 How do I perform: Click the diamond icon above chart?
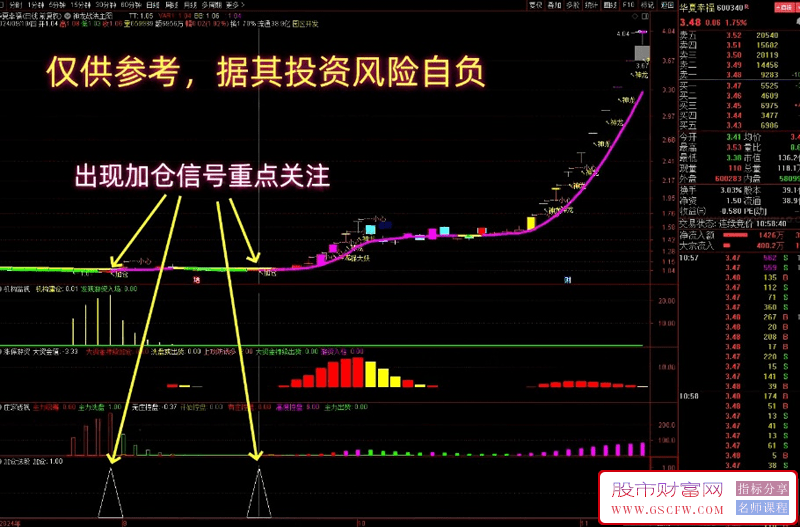click(637, 16)
